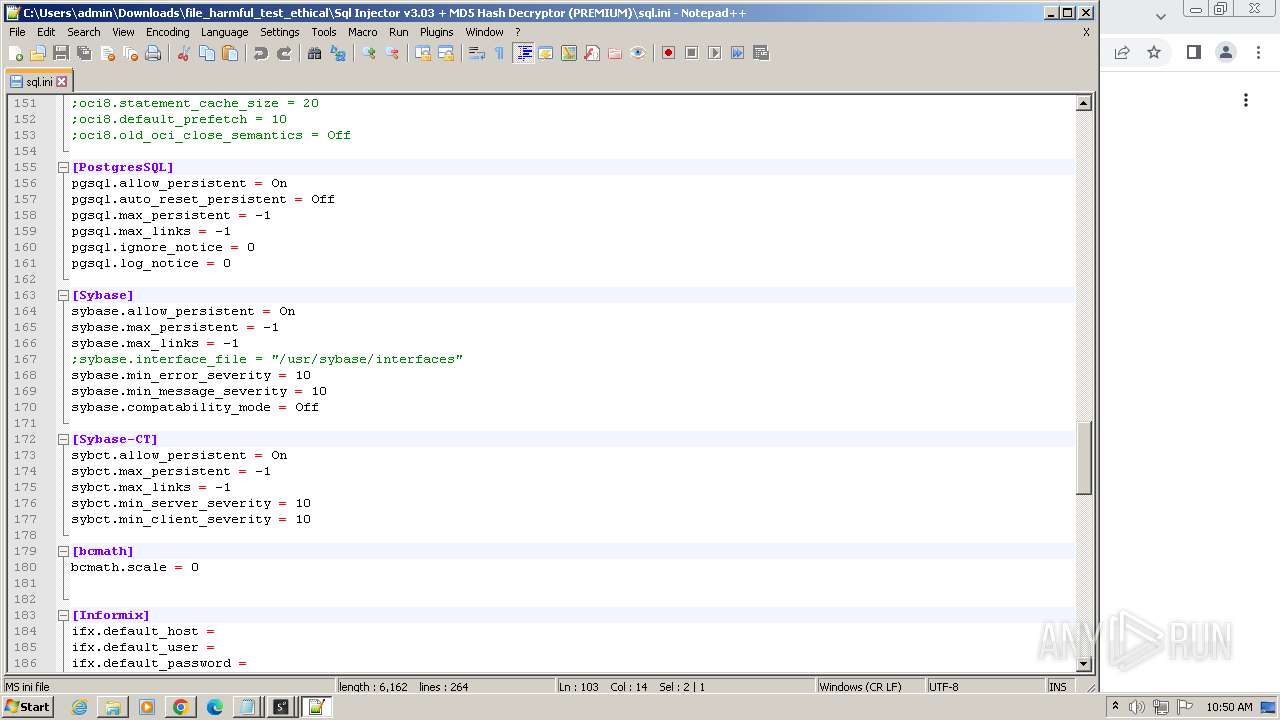Toggle show all characters pilcrow icon
Screen dimensions: 1280x720
coord(500,53)
